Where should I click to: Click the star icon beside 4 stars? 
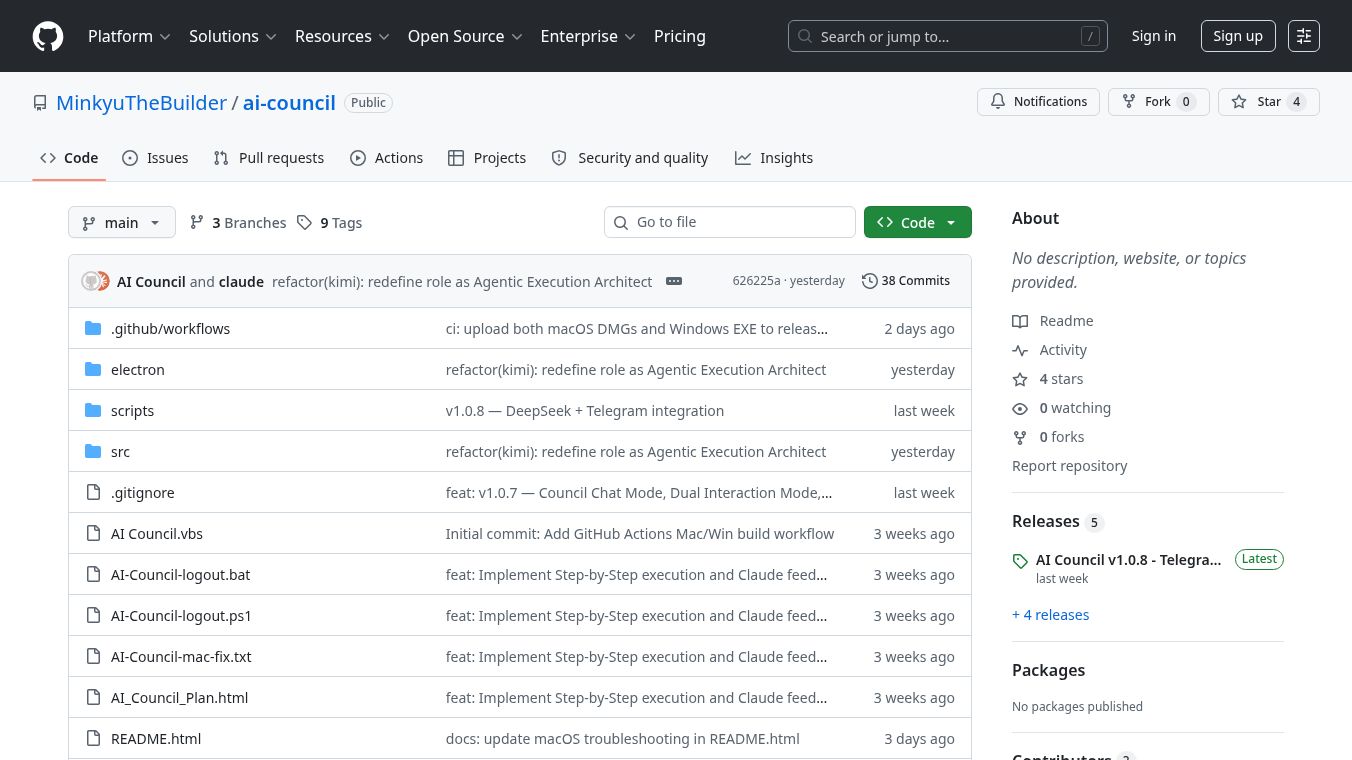1020,379
